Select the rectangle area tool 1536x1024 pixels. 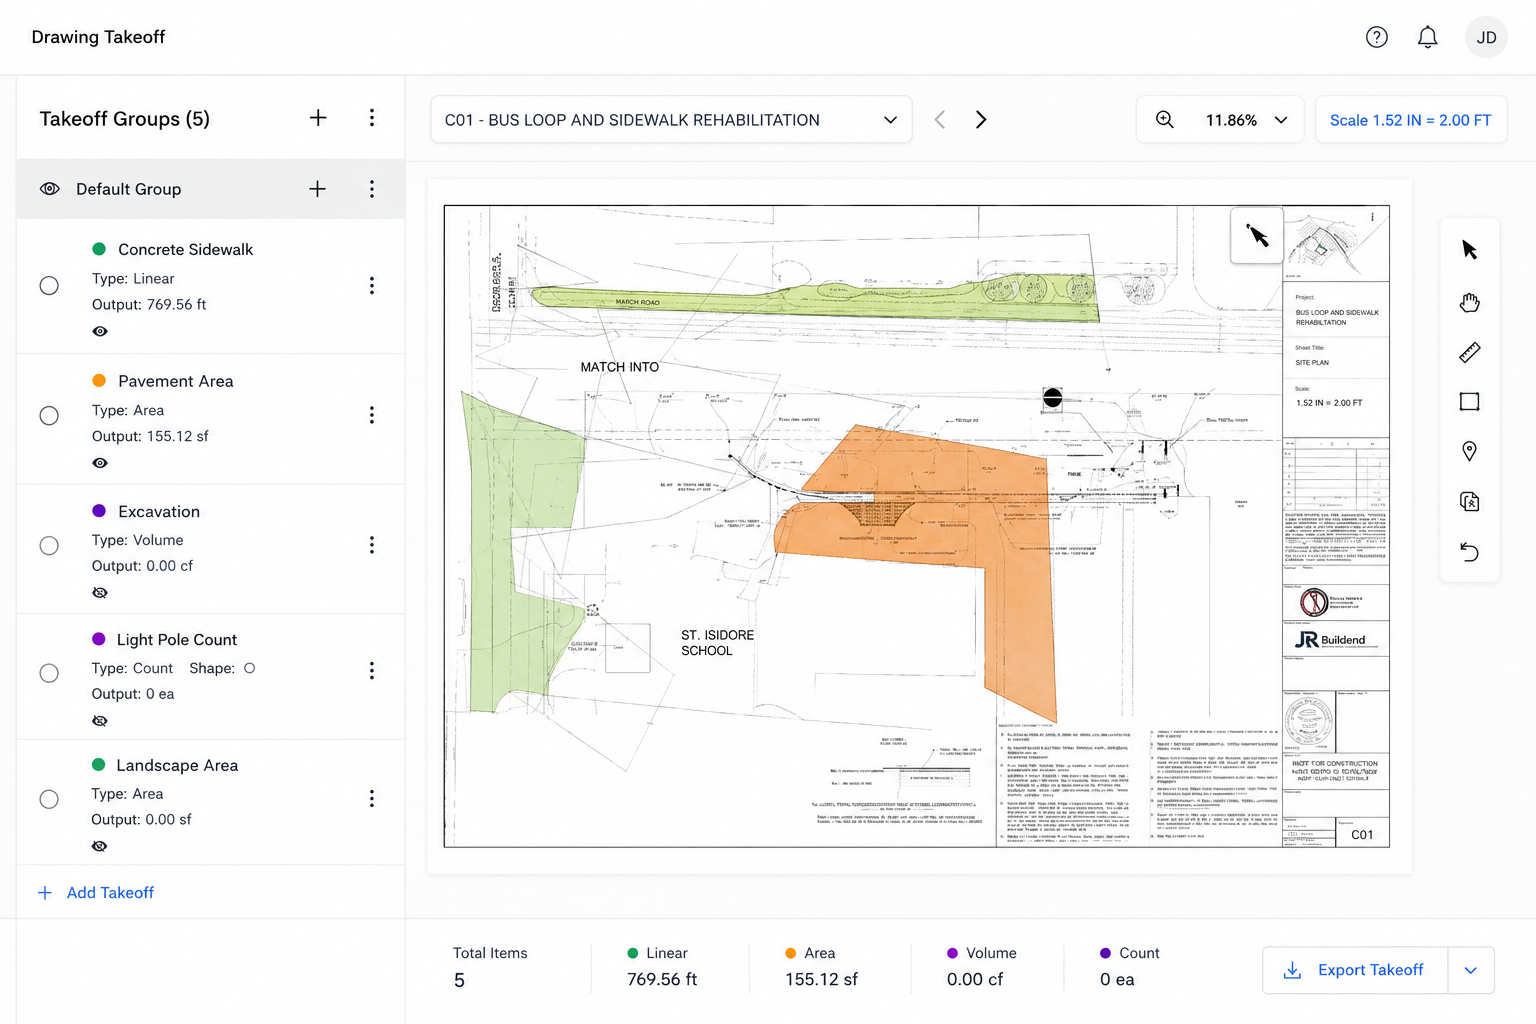click(x=1469, y=402)
